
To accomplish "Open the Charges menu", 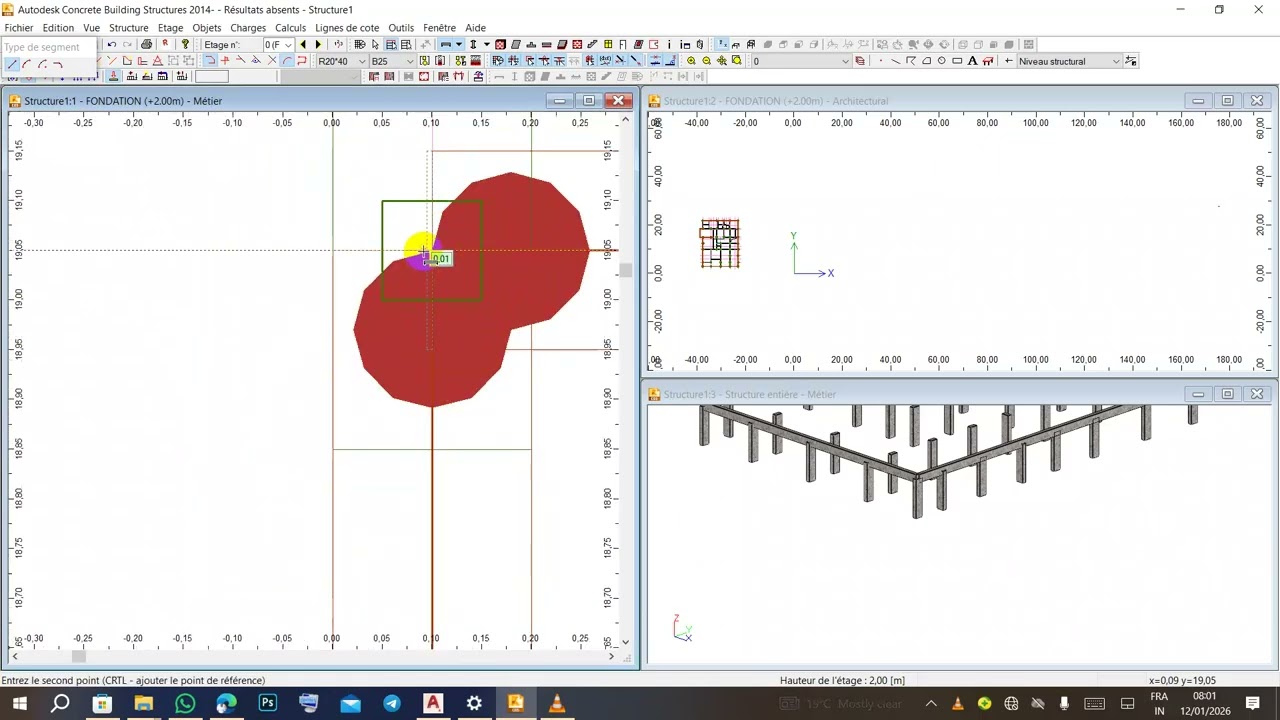I will point(248,28).
